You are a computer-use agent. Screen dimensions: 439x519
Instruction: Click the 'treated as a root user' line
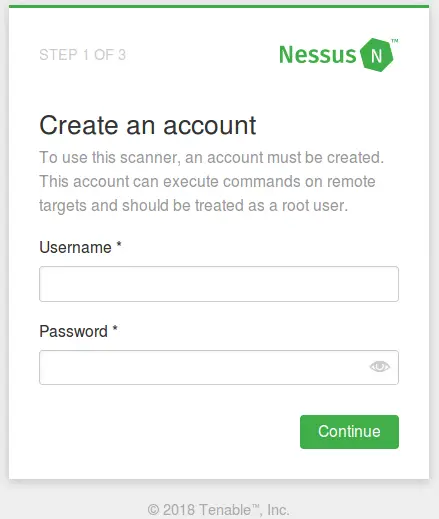[x=194, y=206]
